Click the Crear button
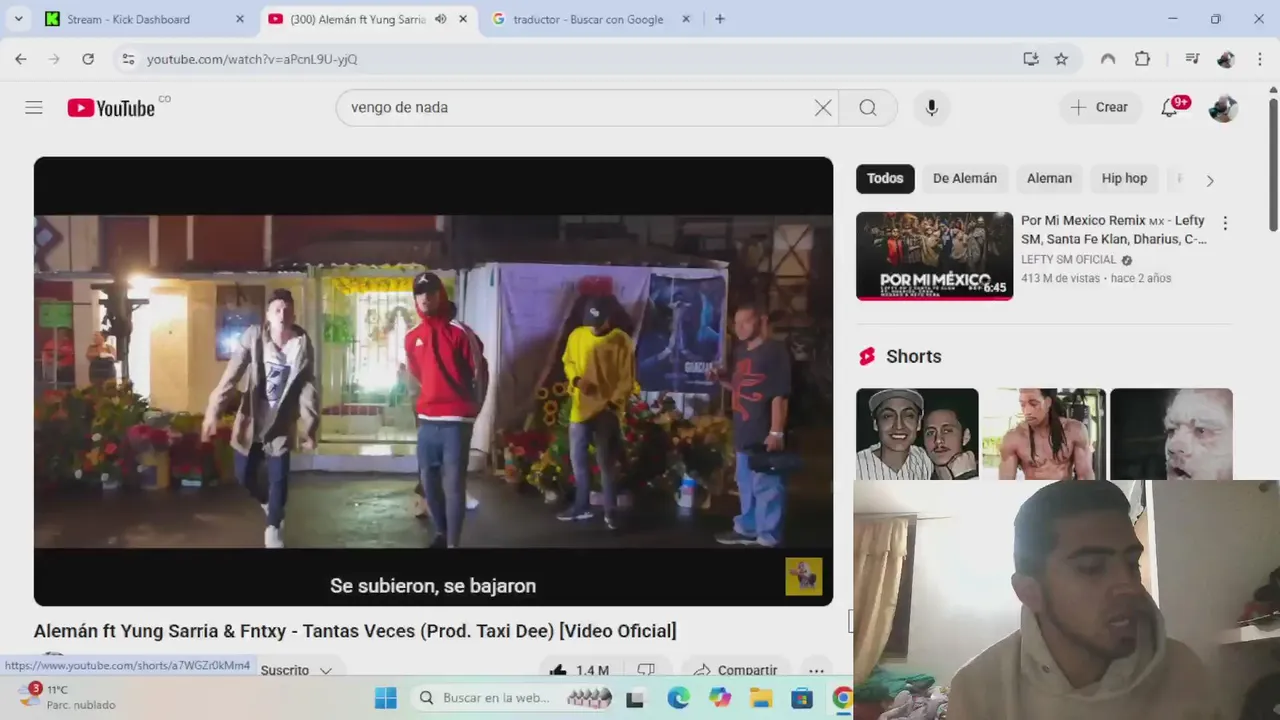This screenshot has width=1280, height=720. (x=1099, y=107)
